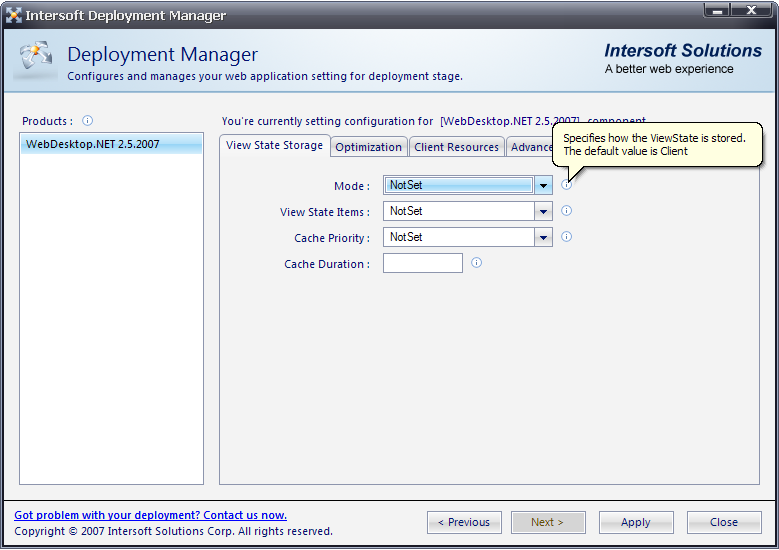
Task: Open the Mode dropdown list
Action: point(543,185)
